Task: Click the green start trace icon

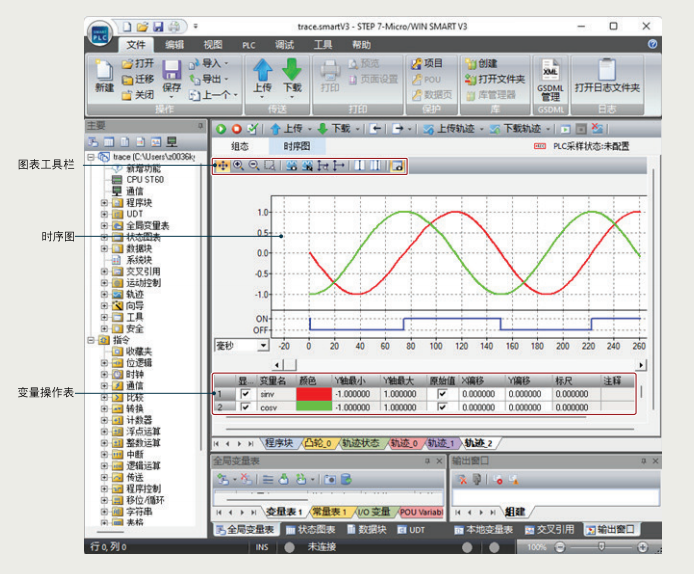Action: (x=222, y=129)
